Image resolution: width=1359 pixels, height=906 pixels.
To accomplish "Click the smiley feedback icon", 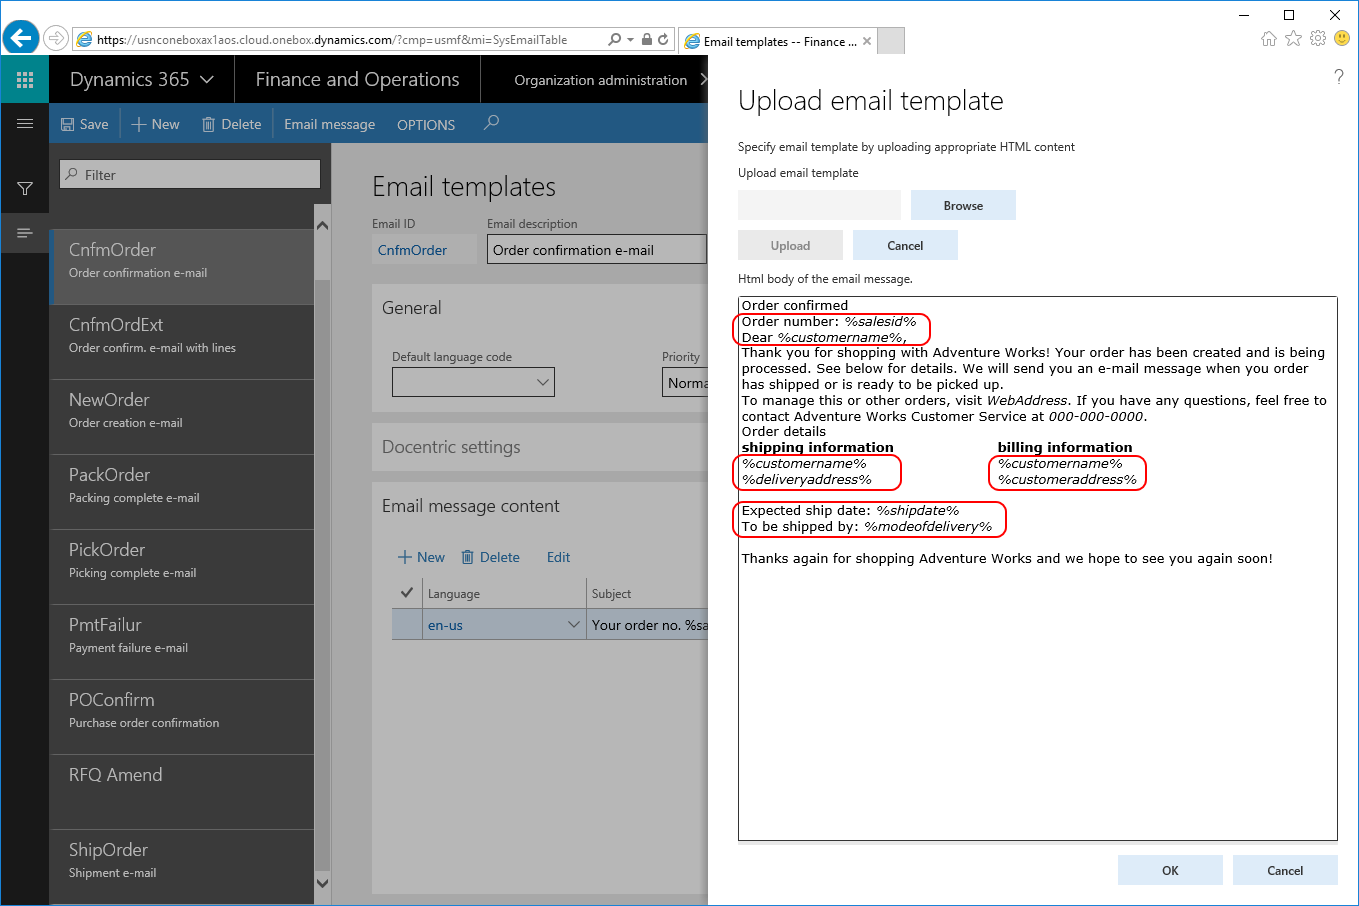I will tap(1342, 39).
